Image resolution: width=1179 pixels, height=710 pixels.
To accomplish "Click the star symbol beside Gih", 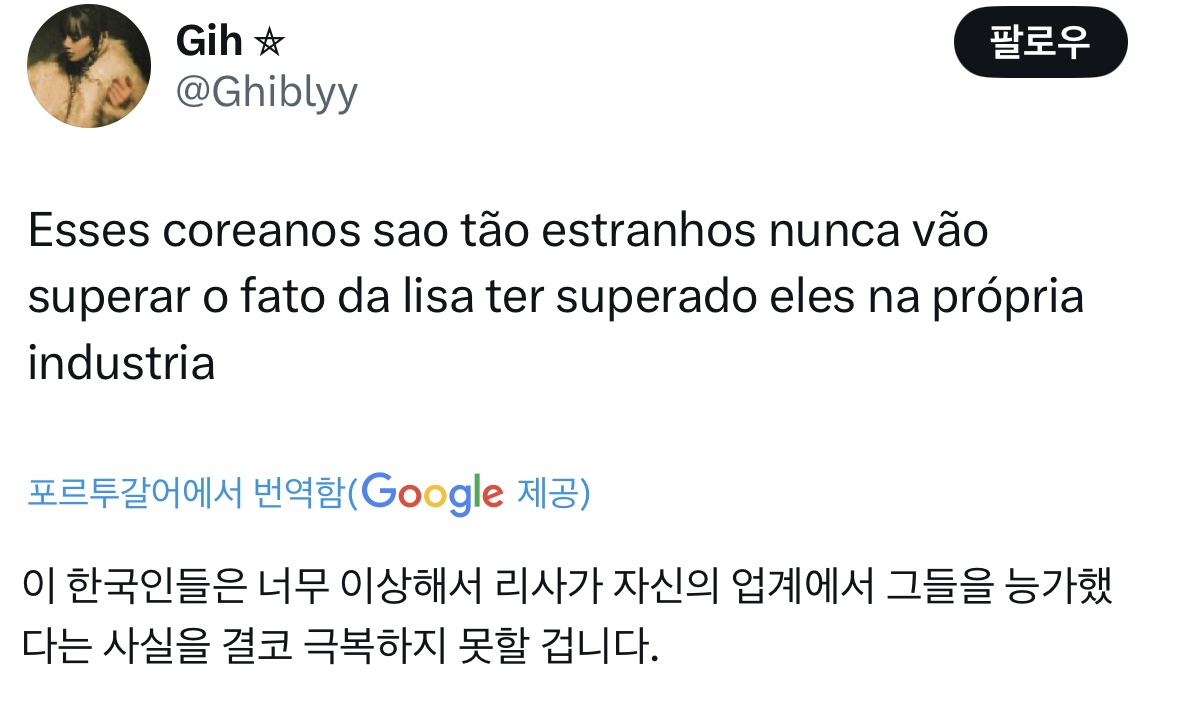I will click(271, 43).
